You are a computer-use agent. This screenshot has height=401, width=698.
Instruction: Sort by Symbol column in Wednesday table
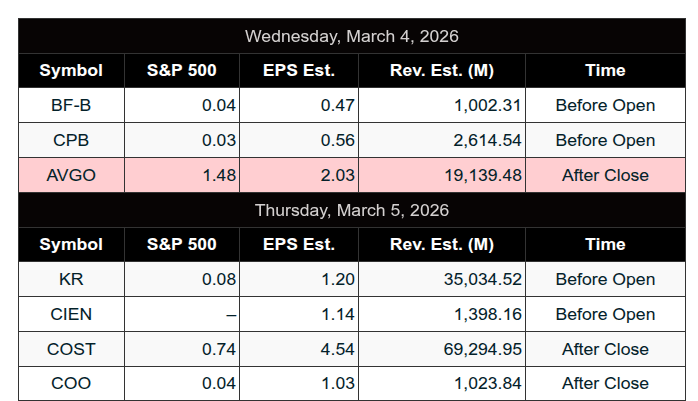coord(71,70)
